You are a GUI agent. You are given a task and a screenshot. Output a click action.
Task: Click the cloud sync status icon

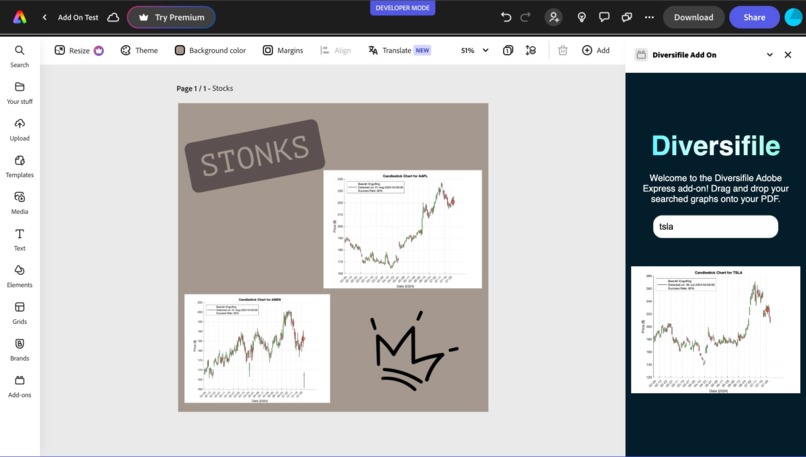point(113,17)
